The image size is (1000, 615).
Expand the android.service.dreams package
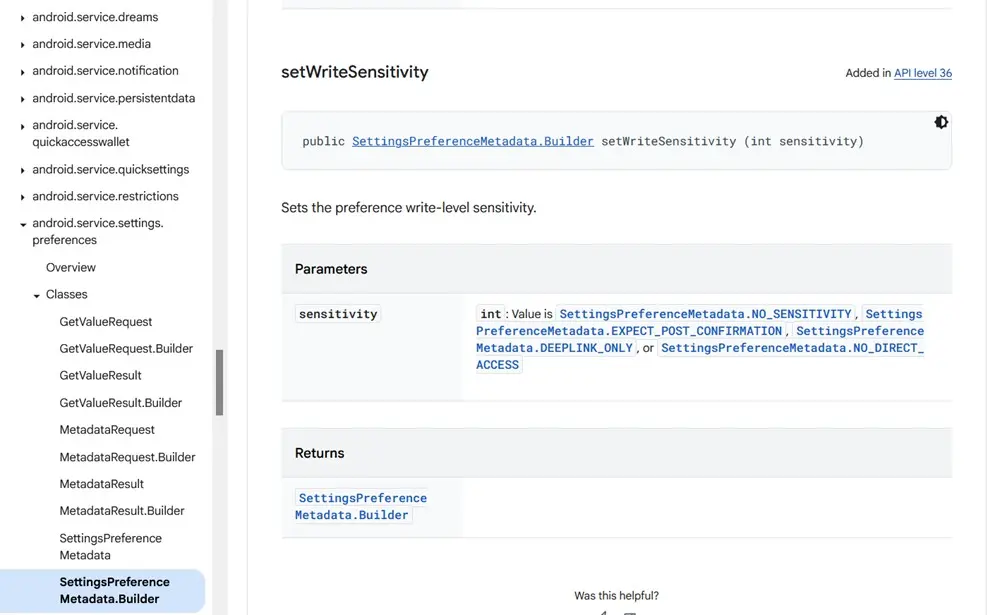tap(22, 18)
